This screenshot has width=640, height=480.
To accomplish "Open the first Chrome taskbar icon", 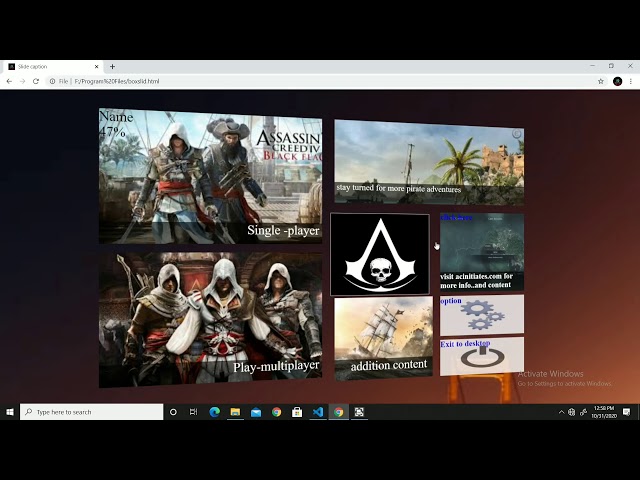I will click(x=276, y=412).
